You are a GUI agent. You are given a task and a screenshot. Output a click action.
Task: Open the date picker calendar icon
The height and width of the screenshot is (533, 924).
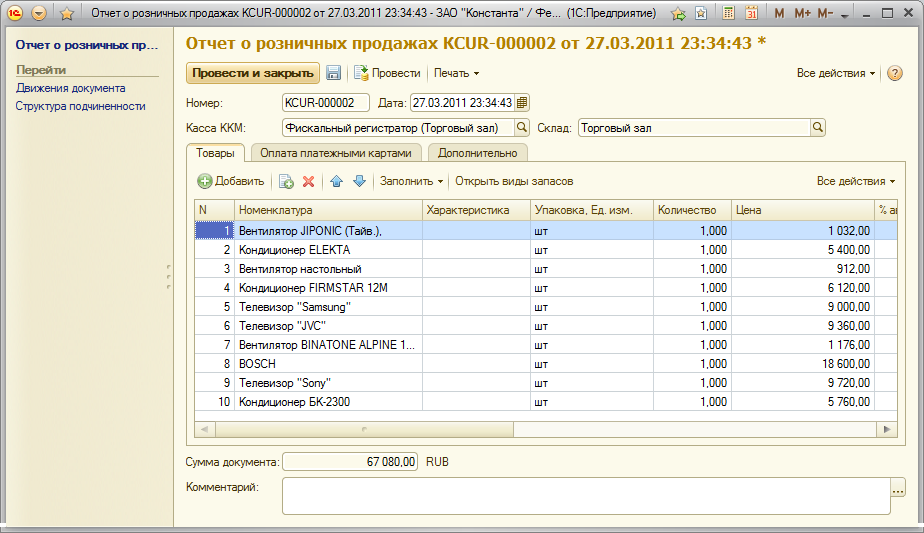(x=522, y=103)
